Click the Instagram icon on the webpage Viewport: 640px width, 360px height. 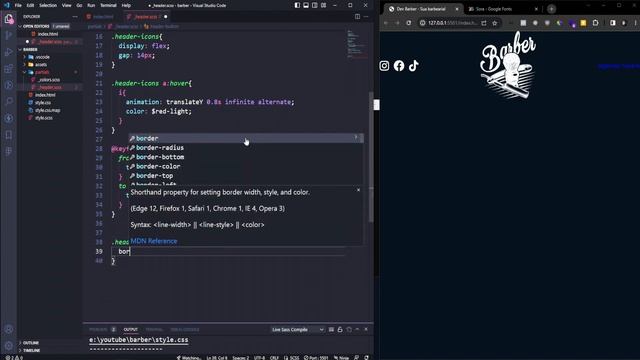384,66
